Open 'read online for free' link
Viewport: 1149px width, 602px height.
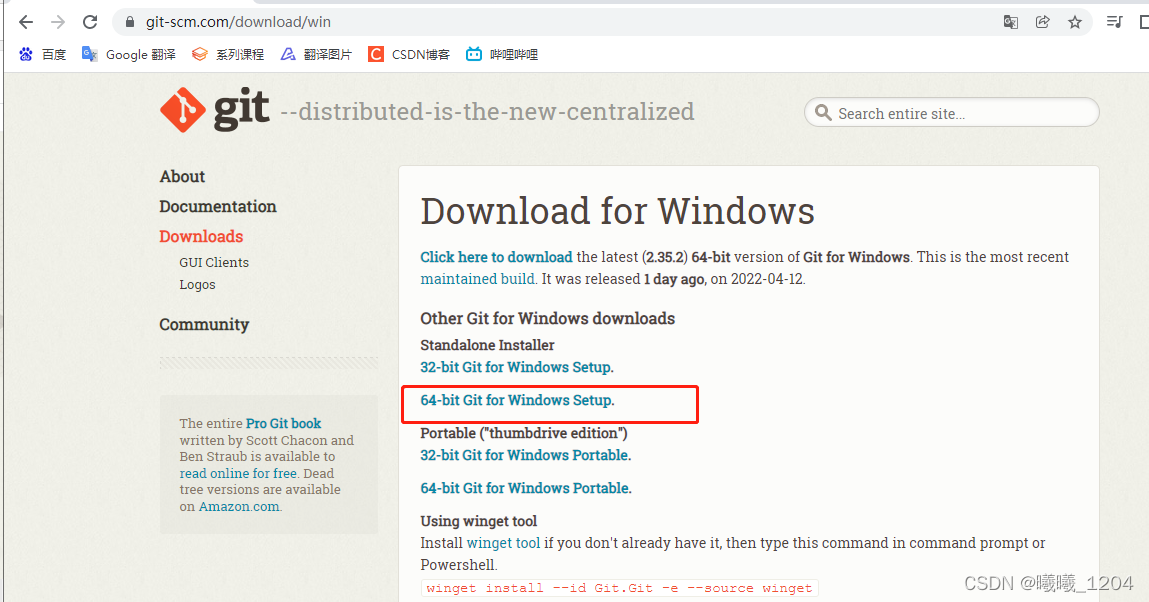(x=238, y=473)
